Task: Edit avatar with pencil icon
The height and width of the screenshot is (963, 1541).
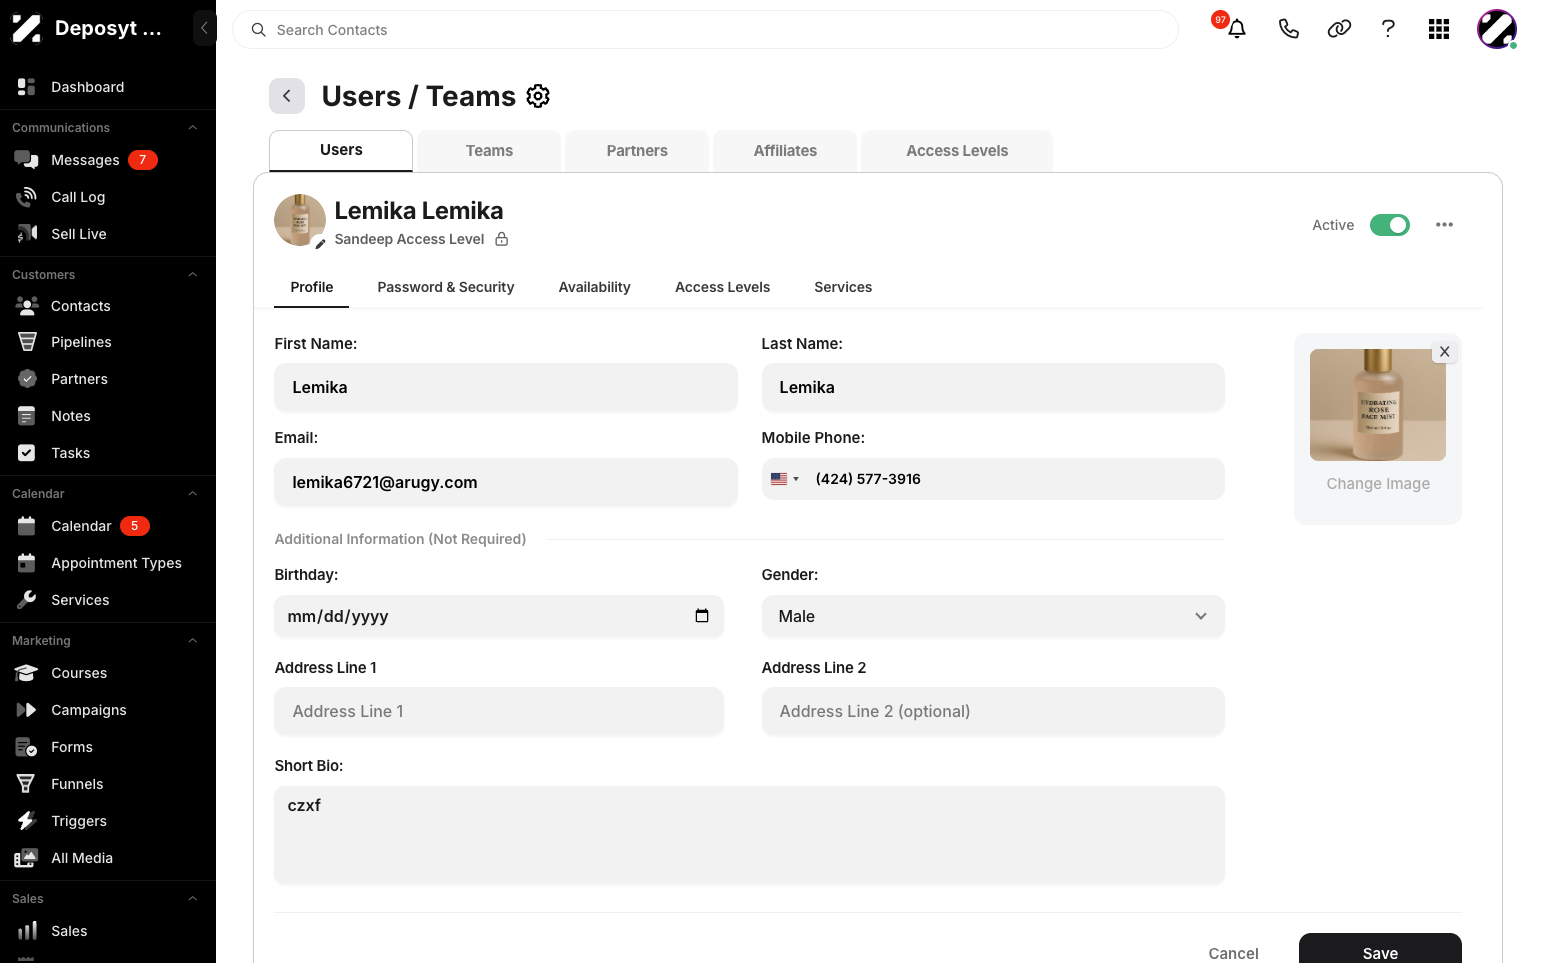Action: pos(320,244)
